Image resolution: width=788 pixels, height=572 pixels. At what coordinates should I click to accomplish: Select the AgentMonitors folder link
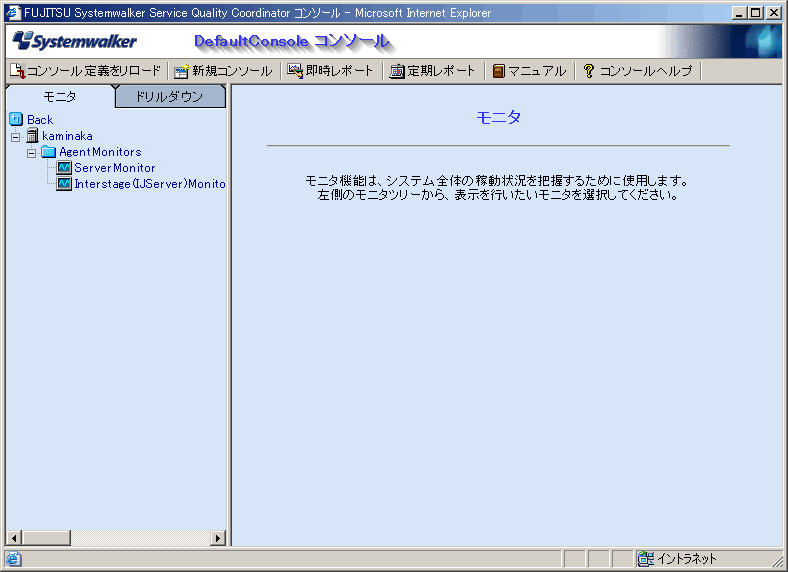100,152
